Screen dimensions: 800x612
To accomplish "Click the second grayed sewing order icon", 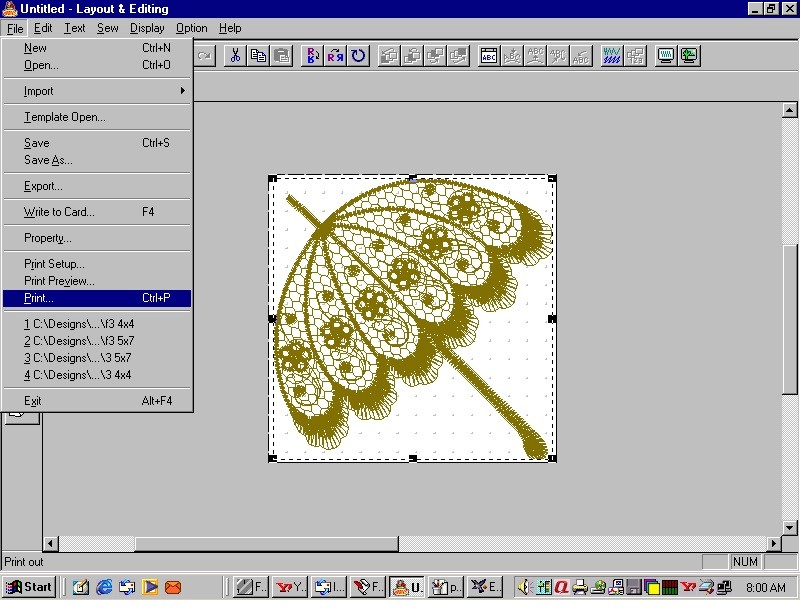I will (412, 56).
